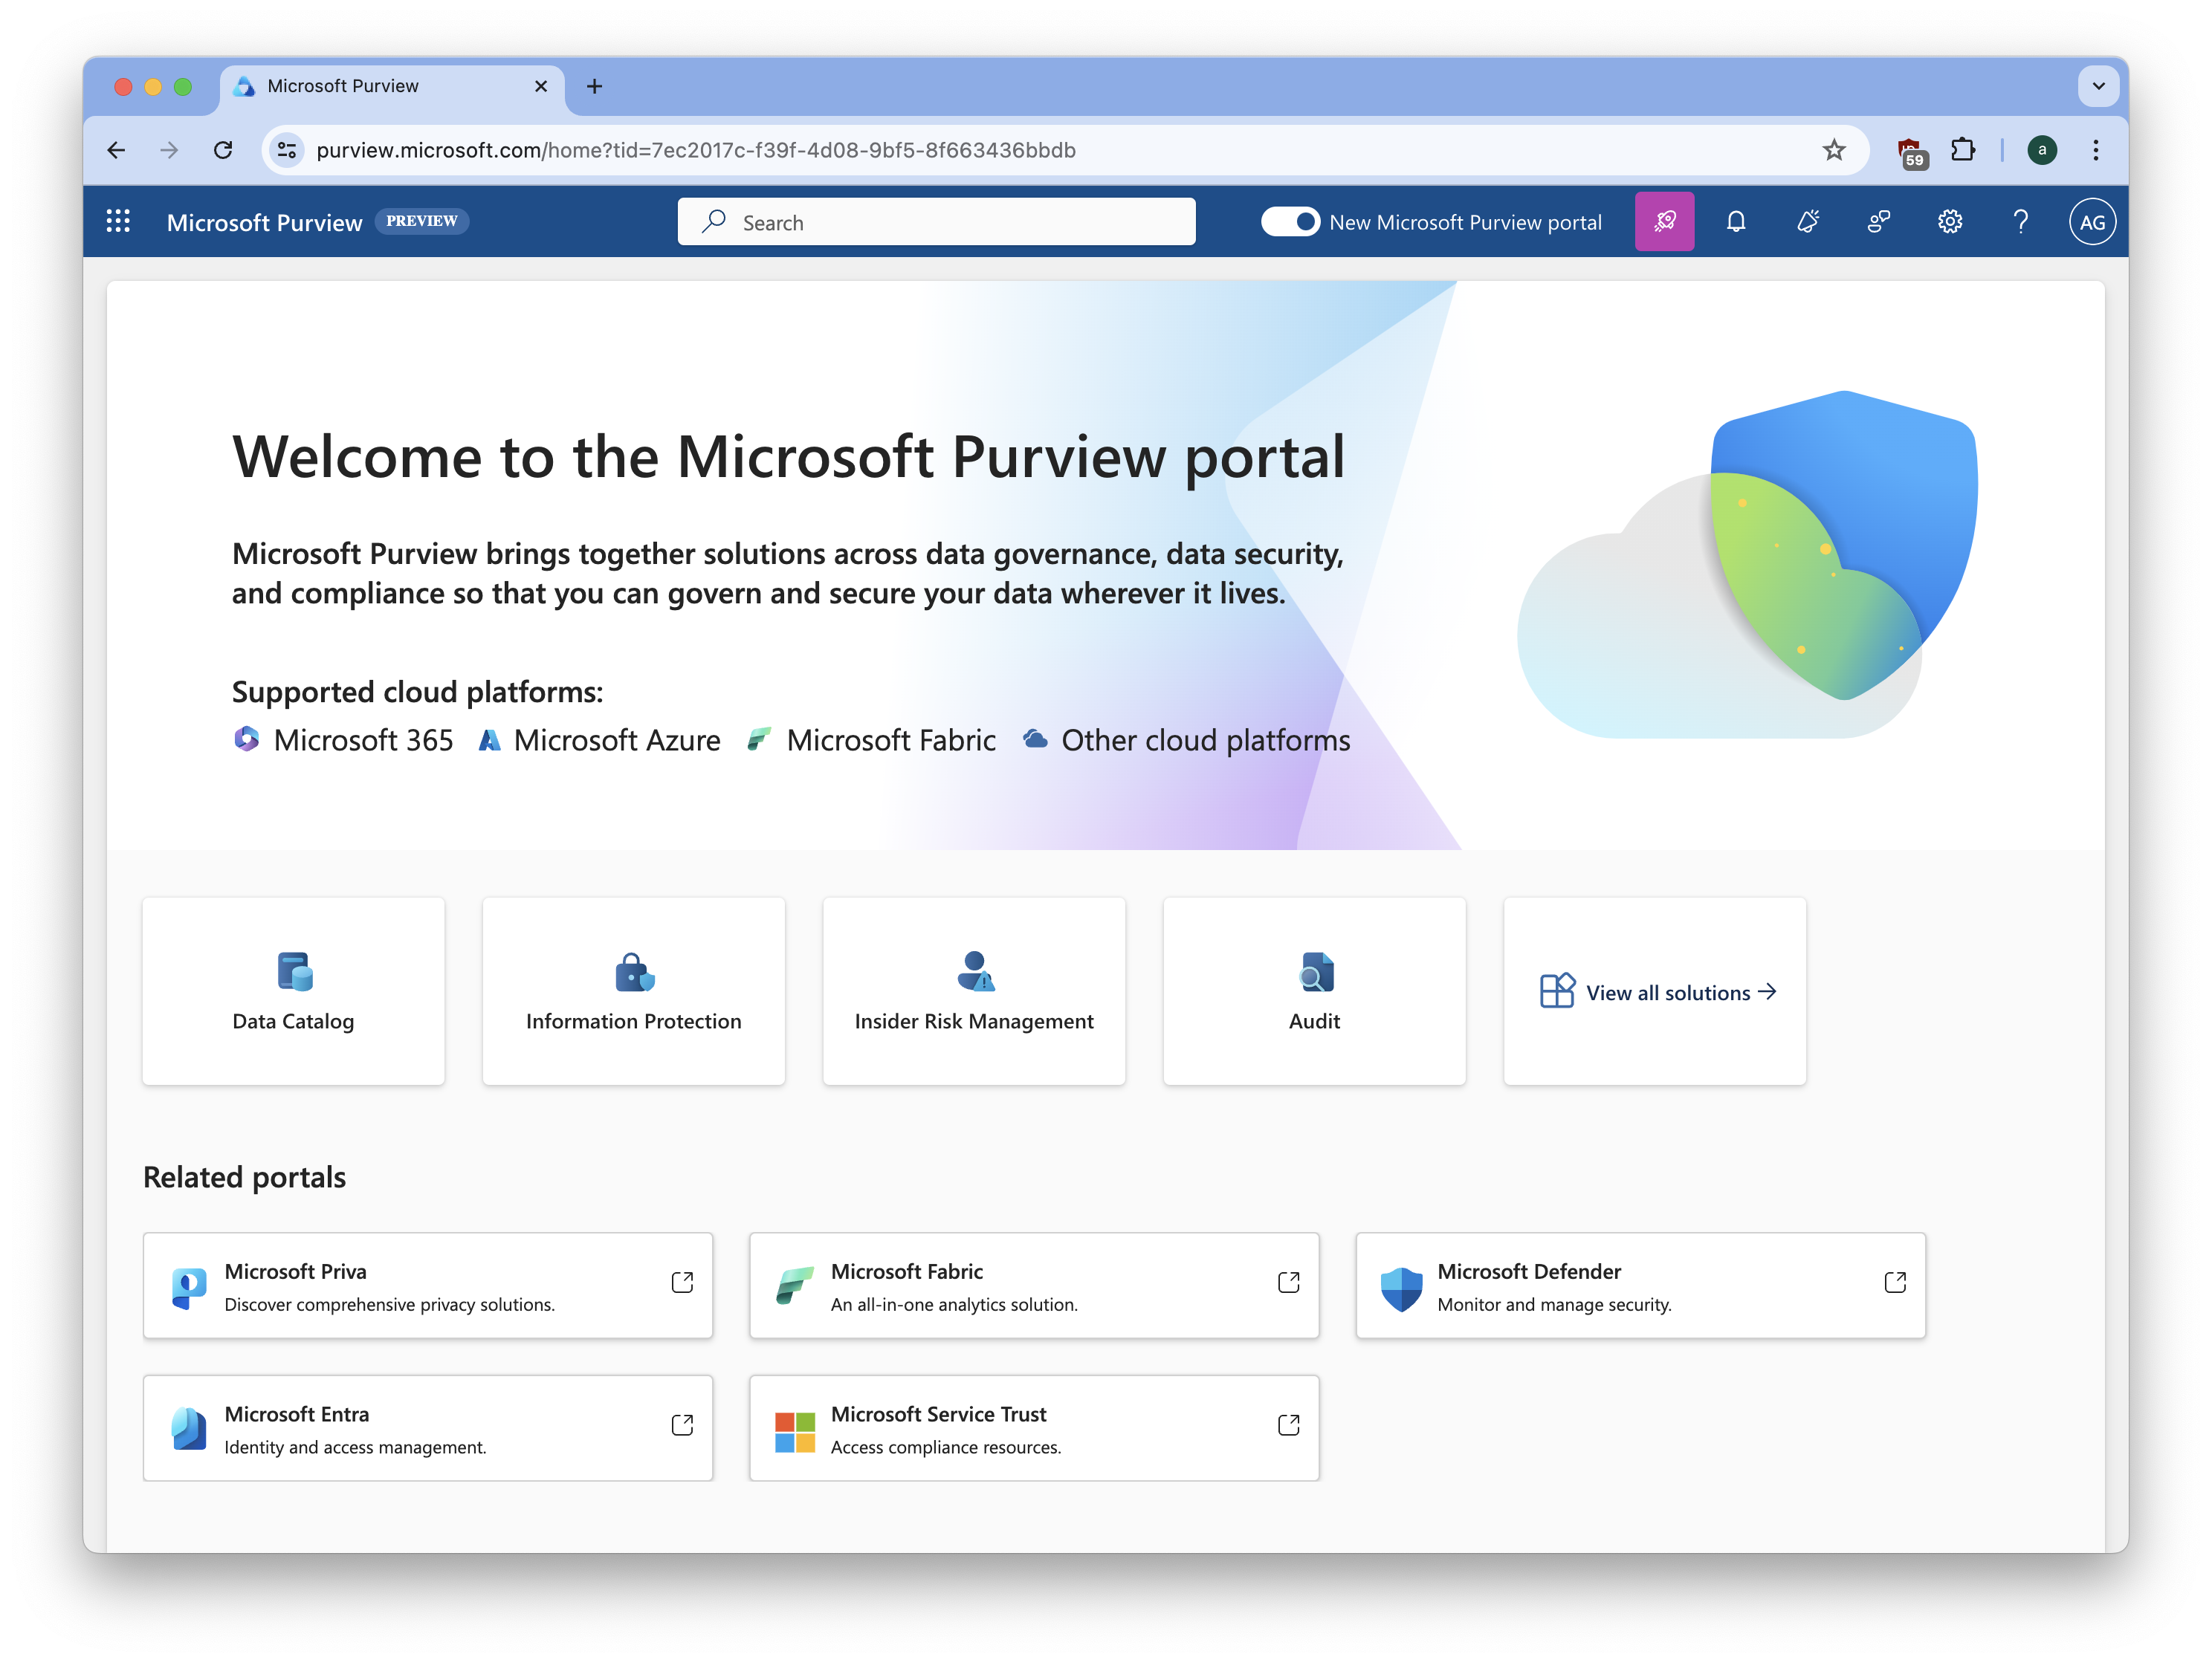
Task: Bookmark this page with star icon
Action: pos(1833,150)
